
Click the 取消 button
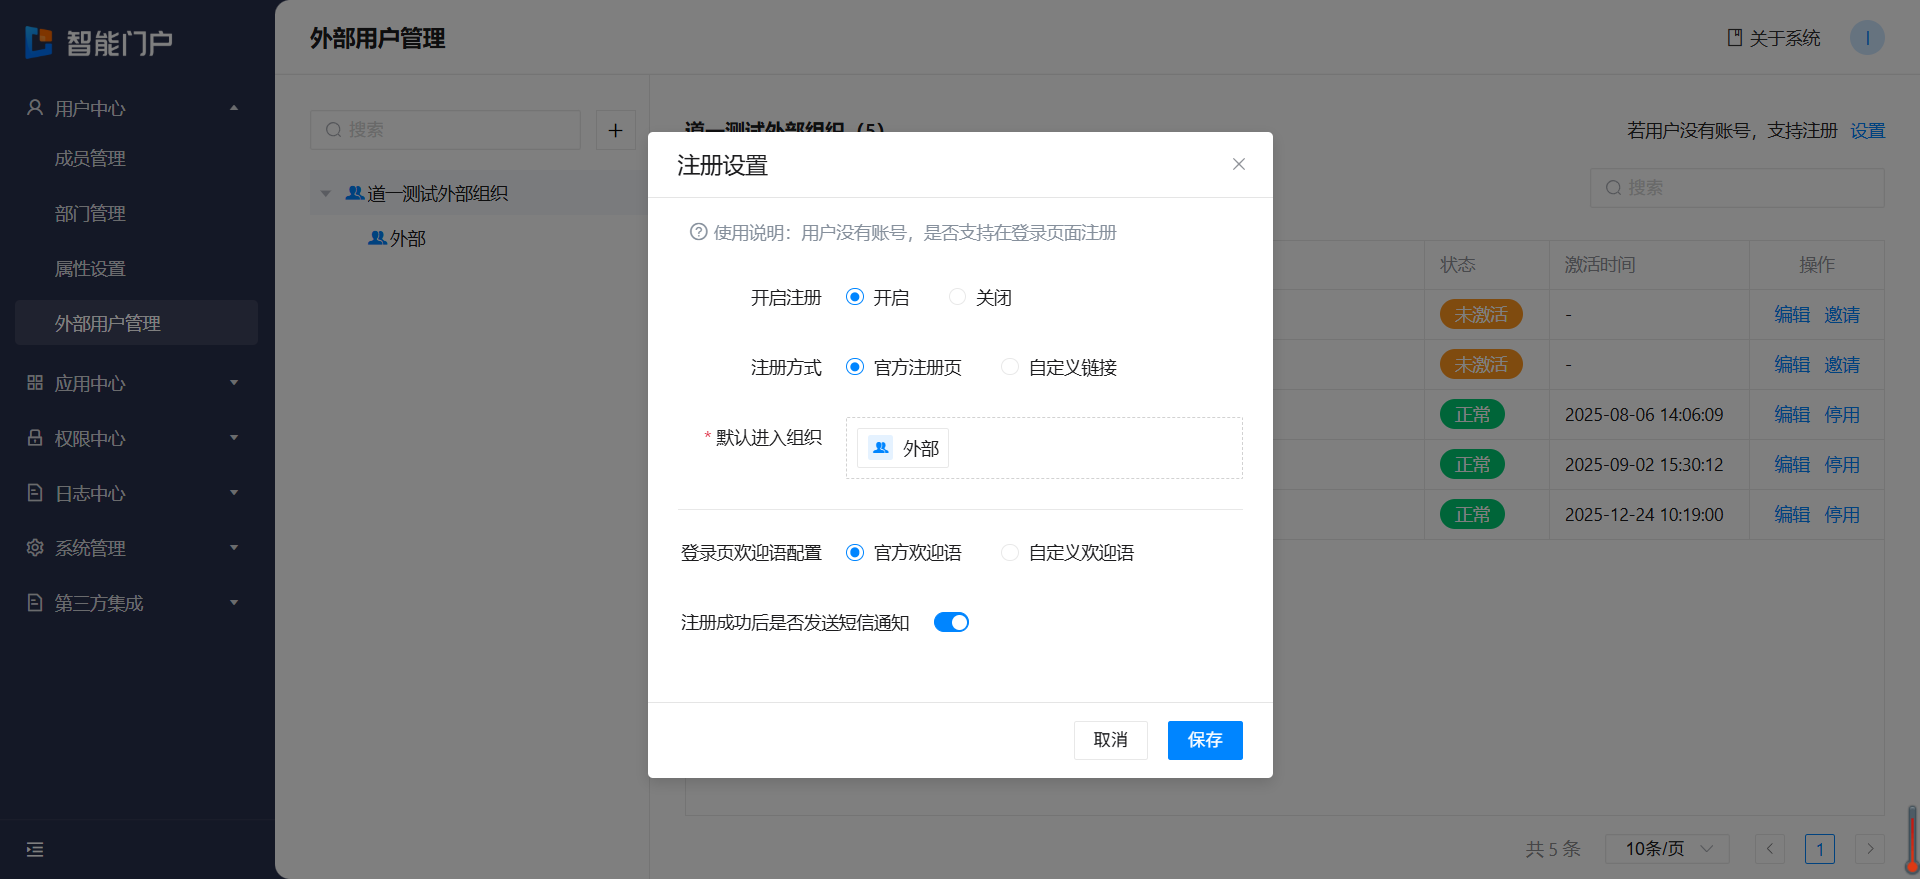coord(1110,740)
